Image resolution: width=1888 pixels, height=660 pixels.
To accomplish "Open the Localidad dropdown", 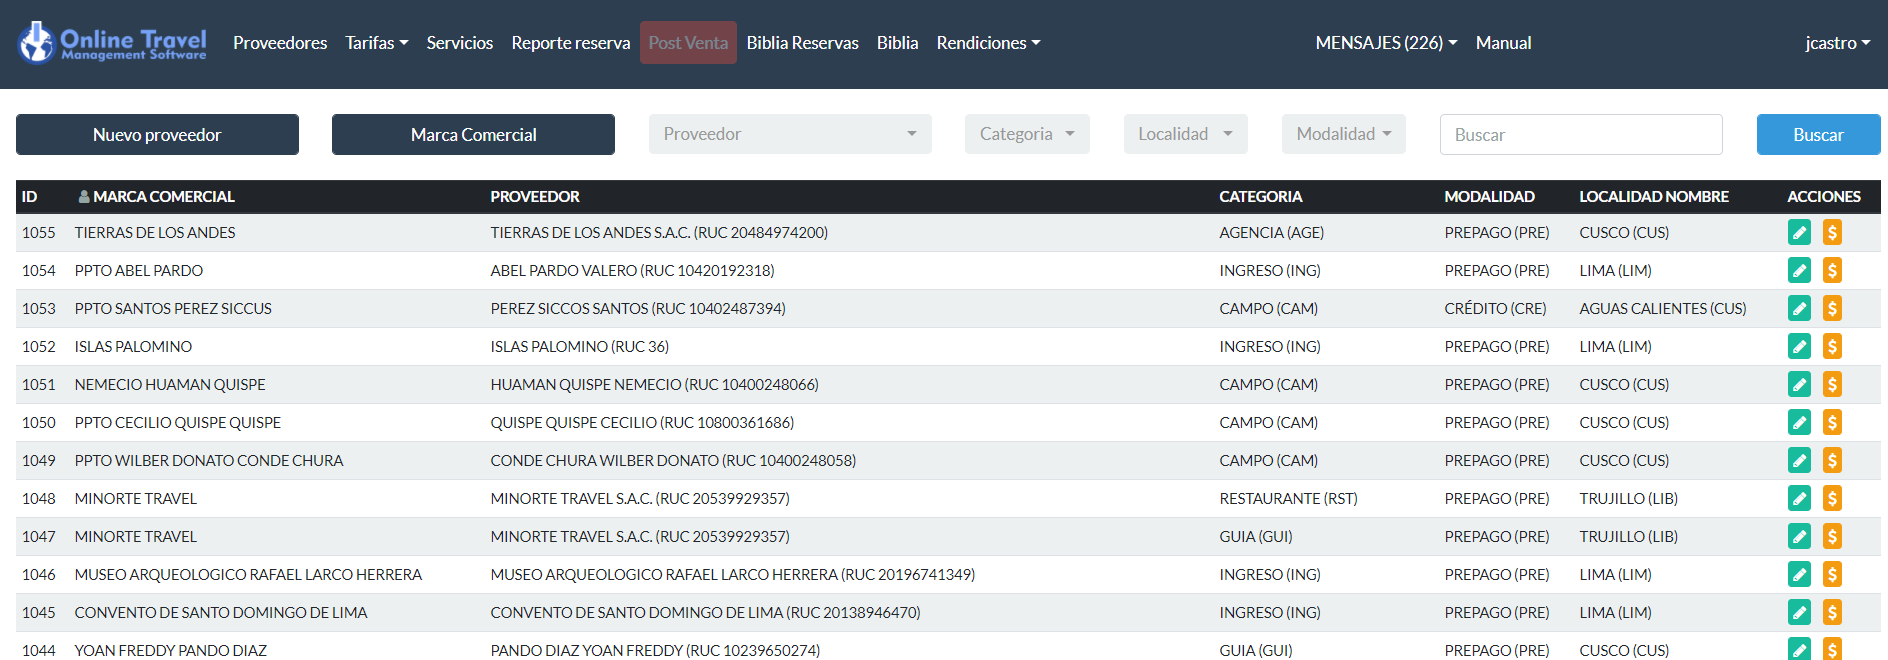I will point(1184,134).
